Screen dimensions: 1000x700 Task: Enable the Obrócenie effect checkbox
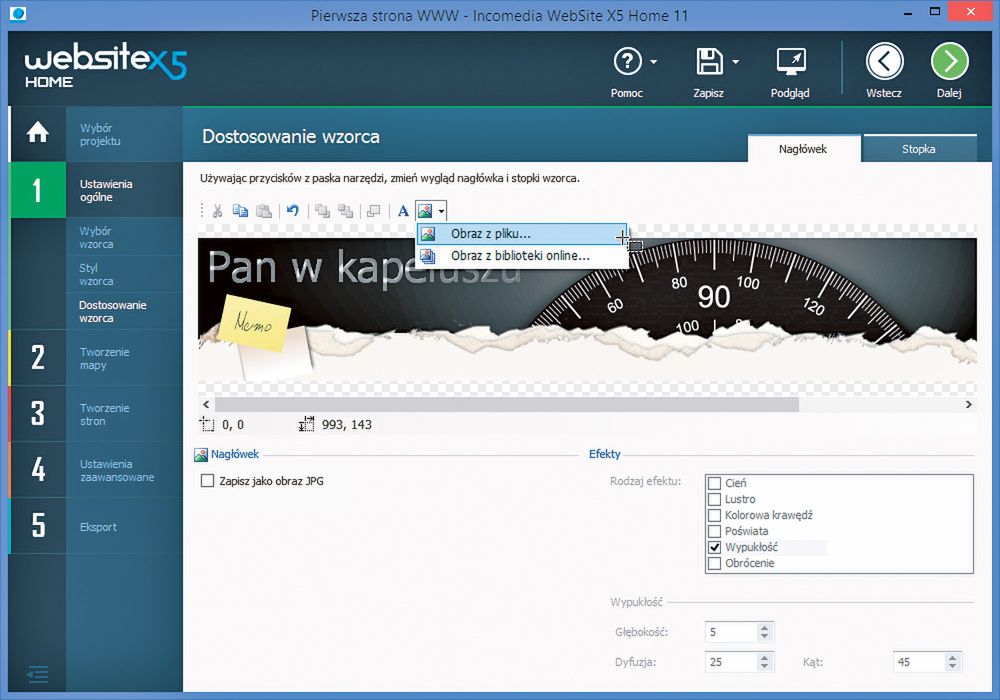[715, 563]
